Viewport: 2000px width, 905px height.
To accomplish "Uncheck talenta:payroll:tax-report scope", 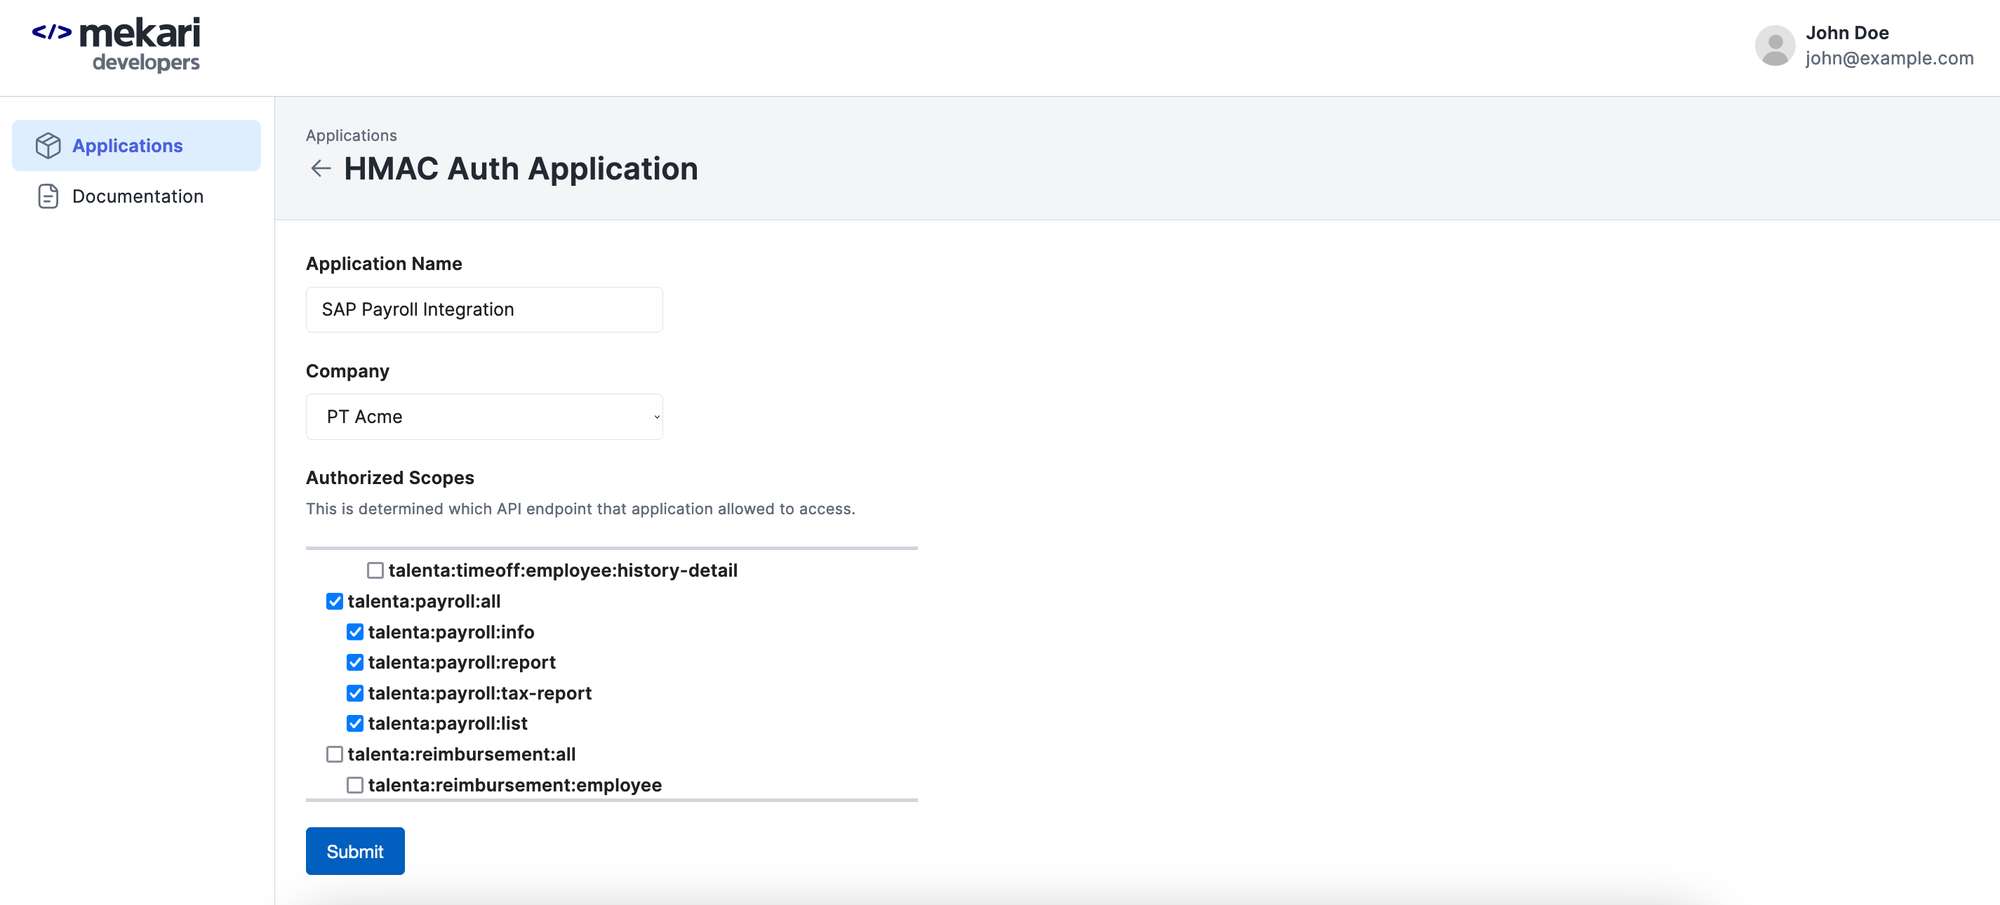I will tap(355, 693).
